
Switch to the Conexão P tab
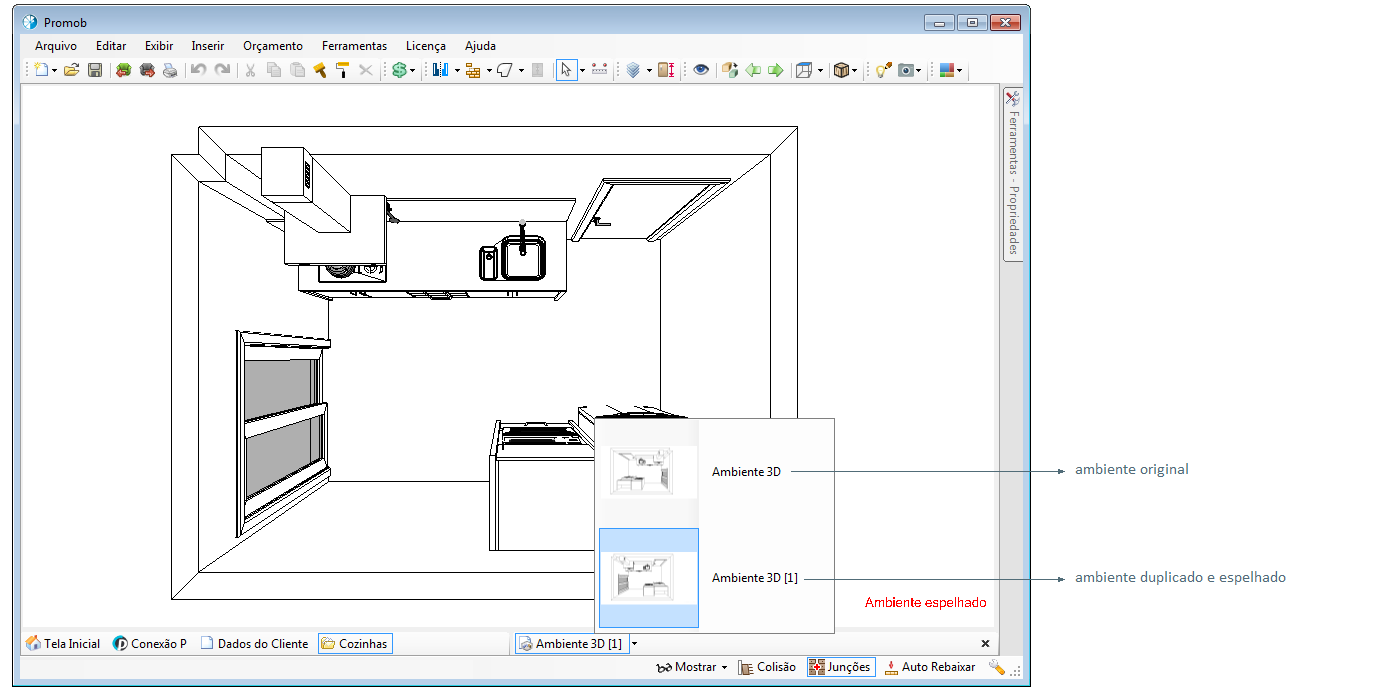[x=150, y=644]
